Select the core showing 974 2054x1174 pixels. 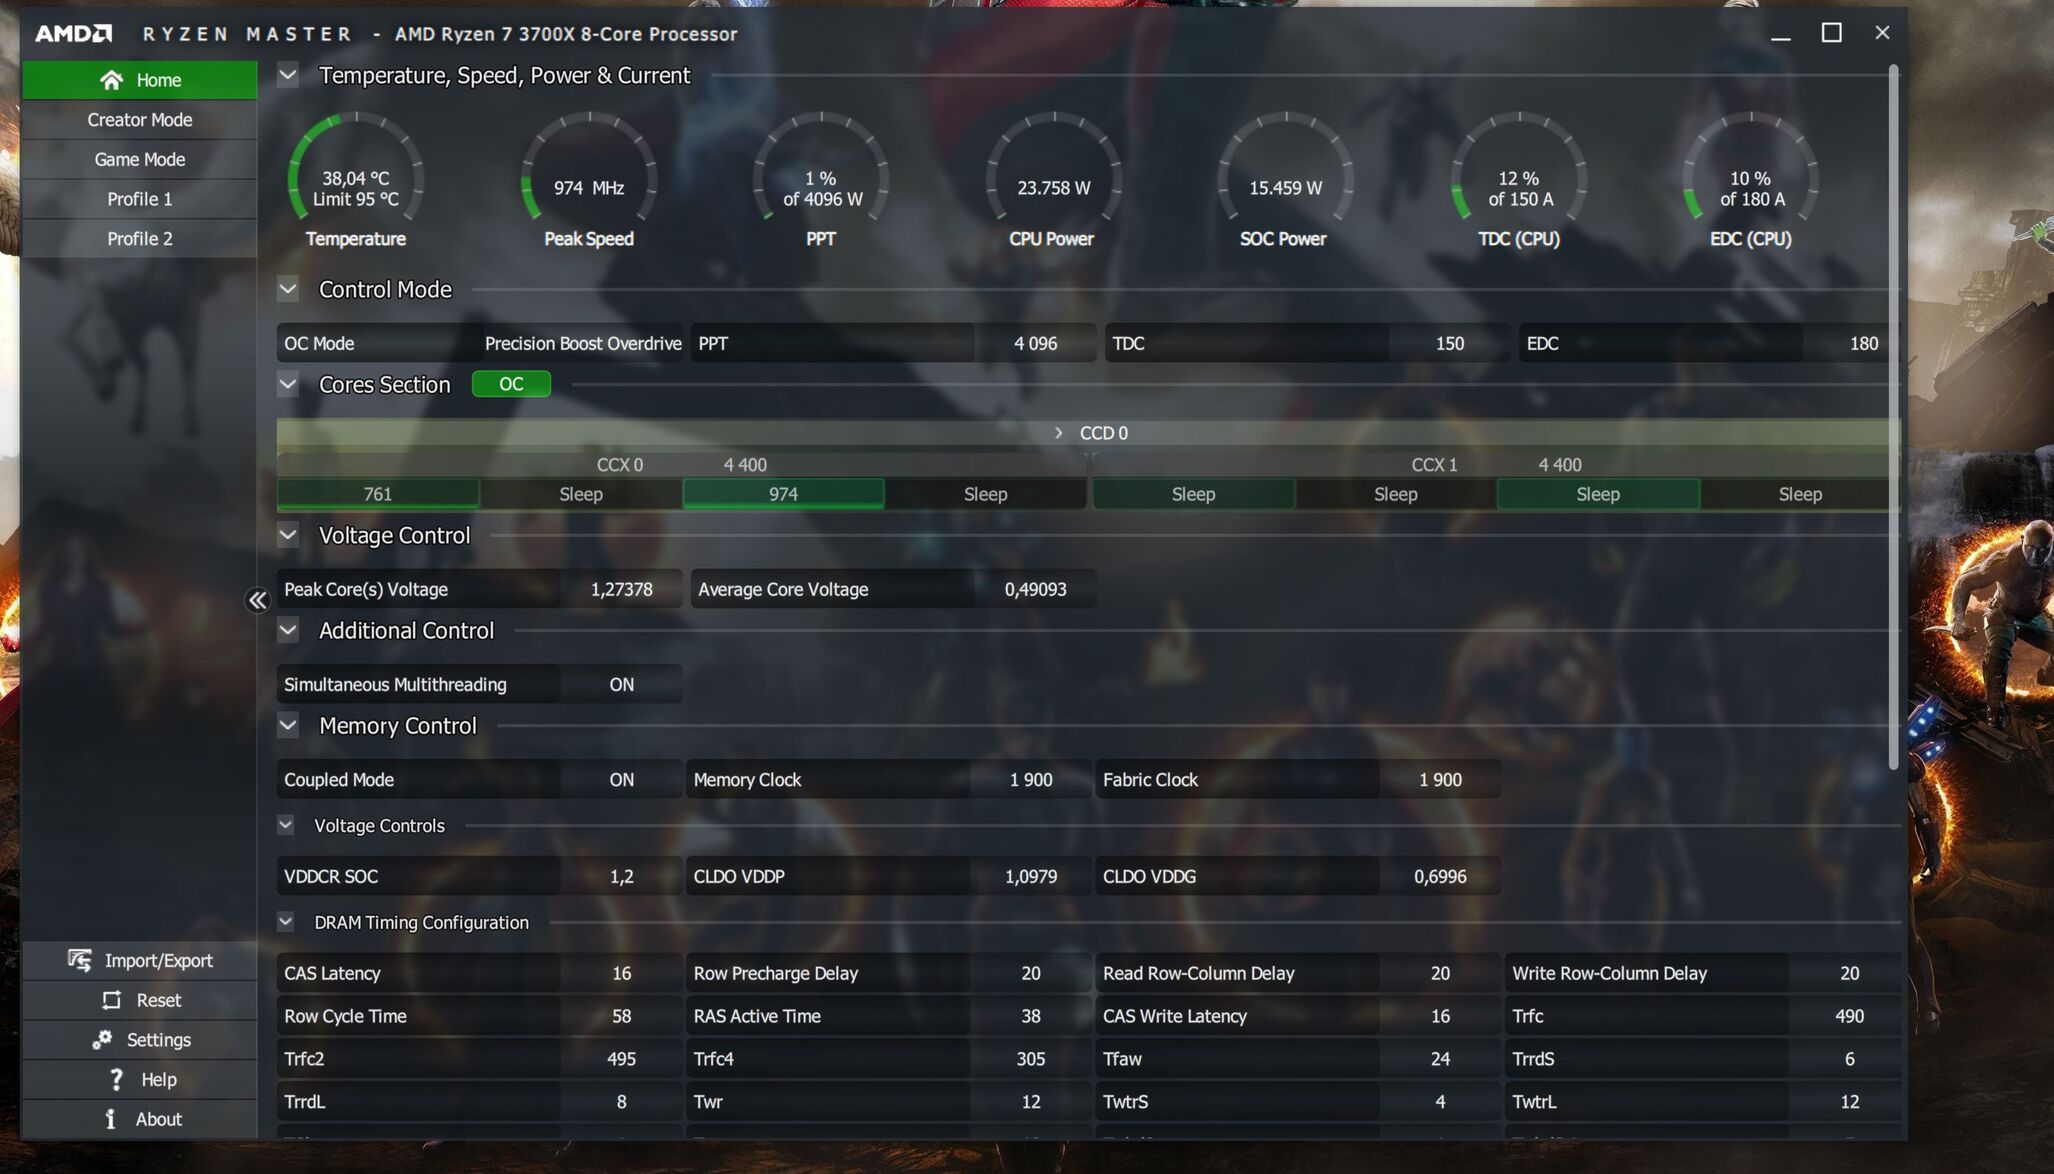tap(783, 494)
